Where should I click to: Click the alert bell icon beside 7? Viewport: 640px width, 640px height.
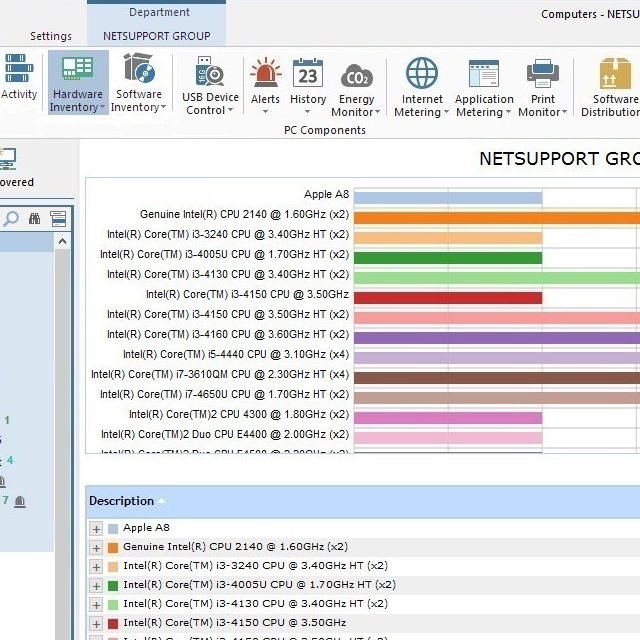pyautogui.click(x=20, y=501)
